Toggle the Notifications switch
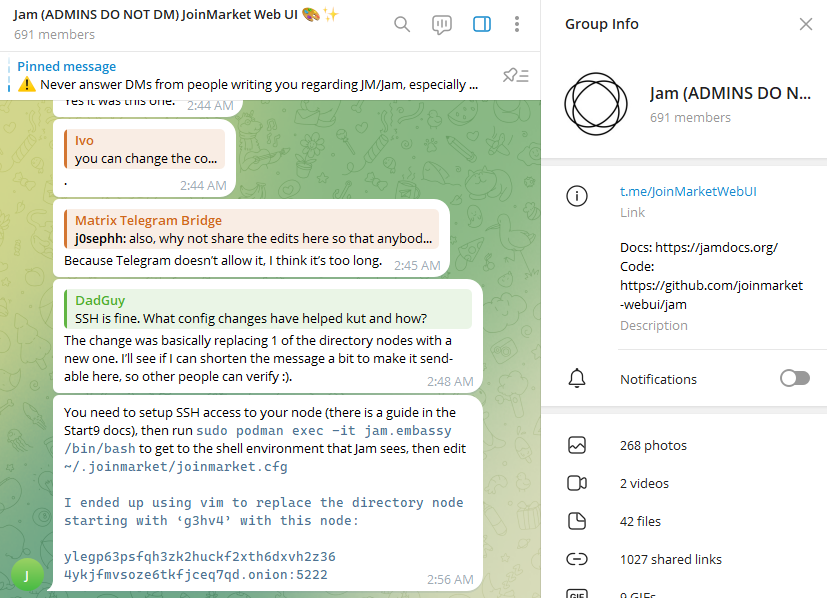 click(795, 378)
